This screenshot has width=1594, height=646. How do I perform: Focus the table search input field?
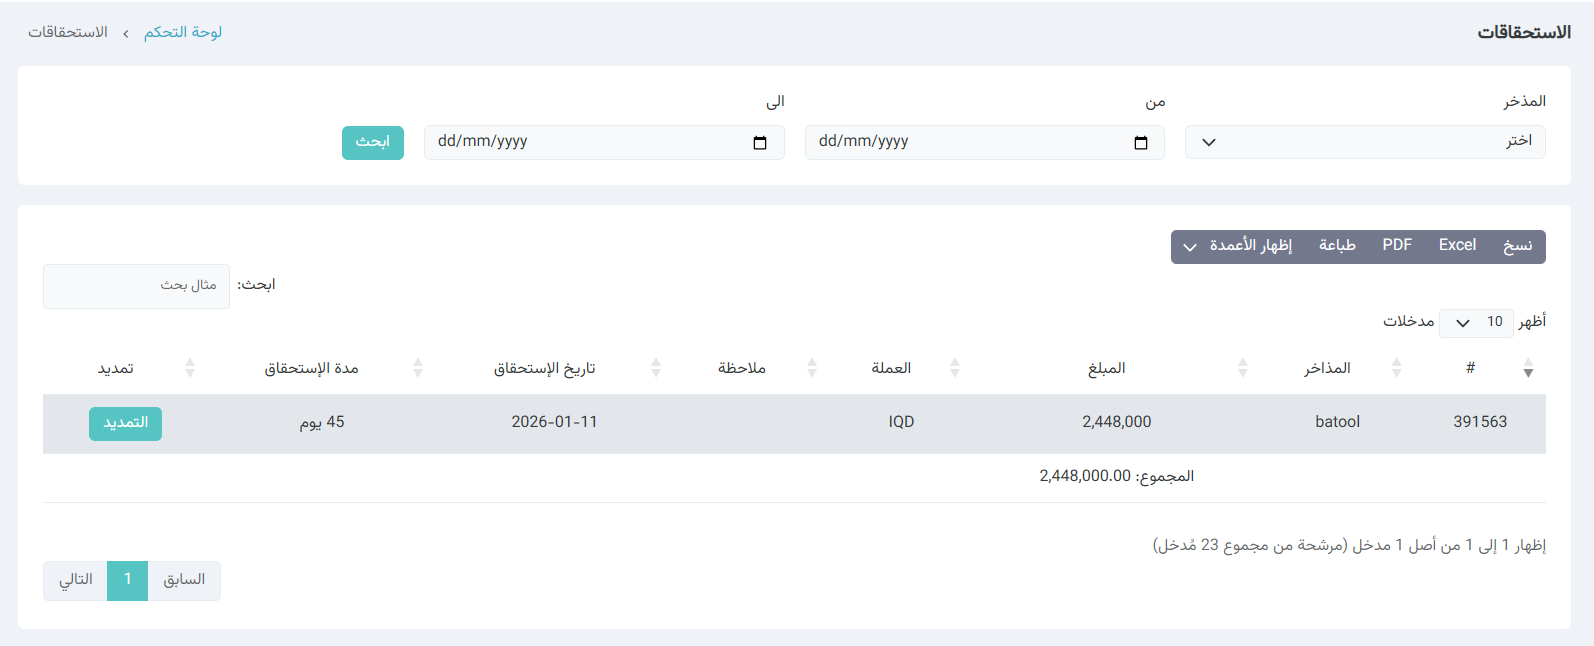point(136,286)
